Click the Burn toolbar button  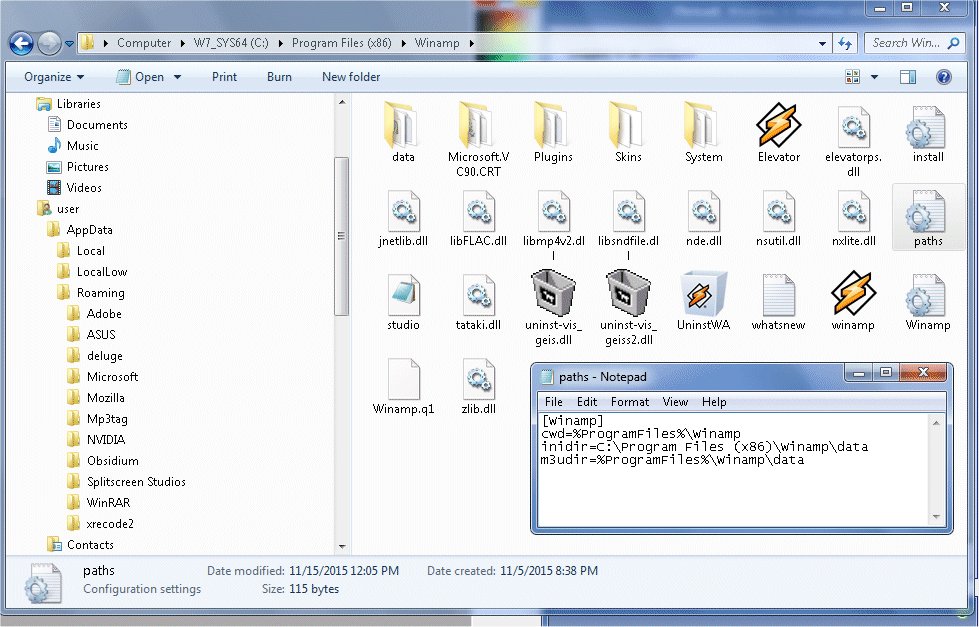pos(279,77)
